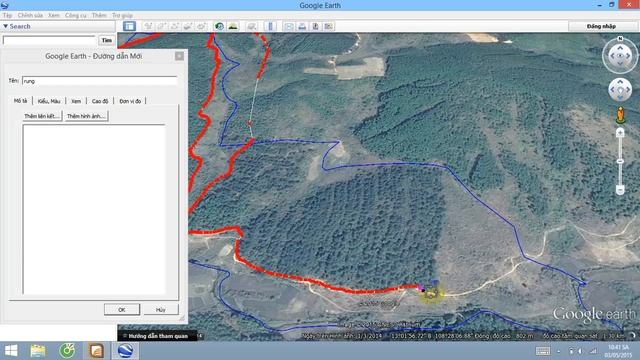Open the Xem menu in menu bar

click(53, 15)
